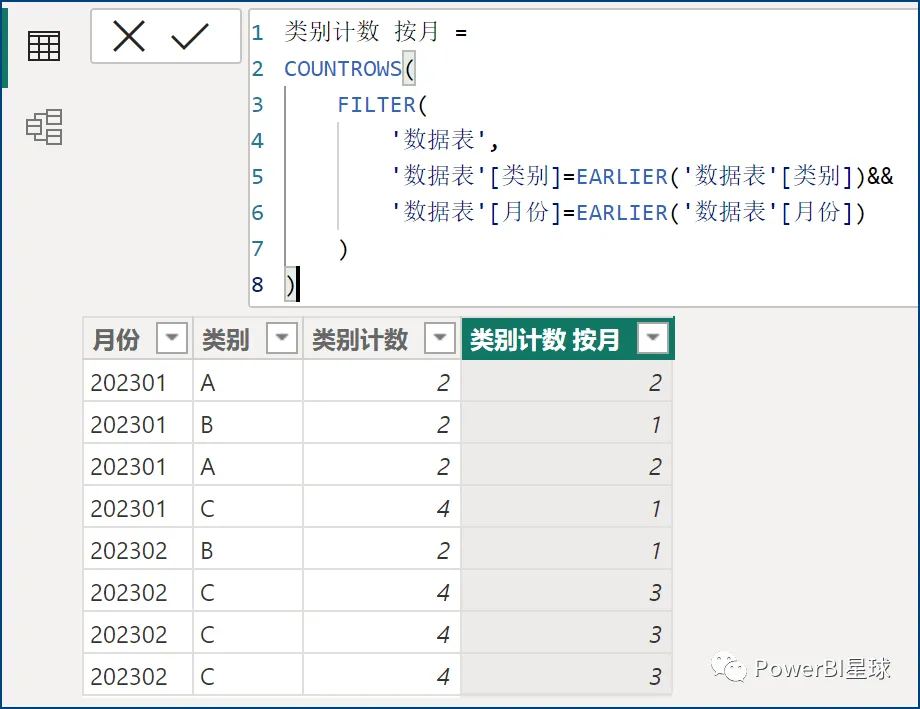This screenshot has height=709, width=920.
Task: Click EARLIER on formula line 6
Action: click(x=622, y=212)
